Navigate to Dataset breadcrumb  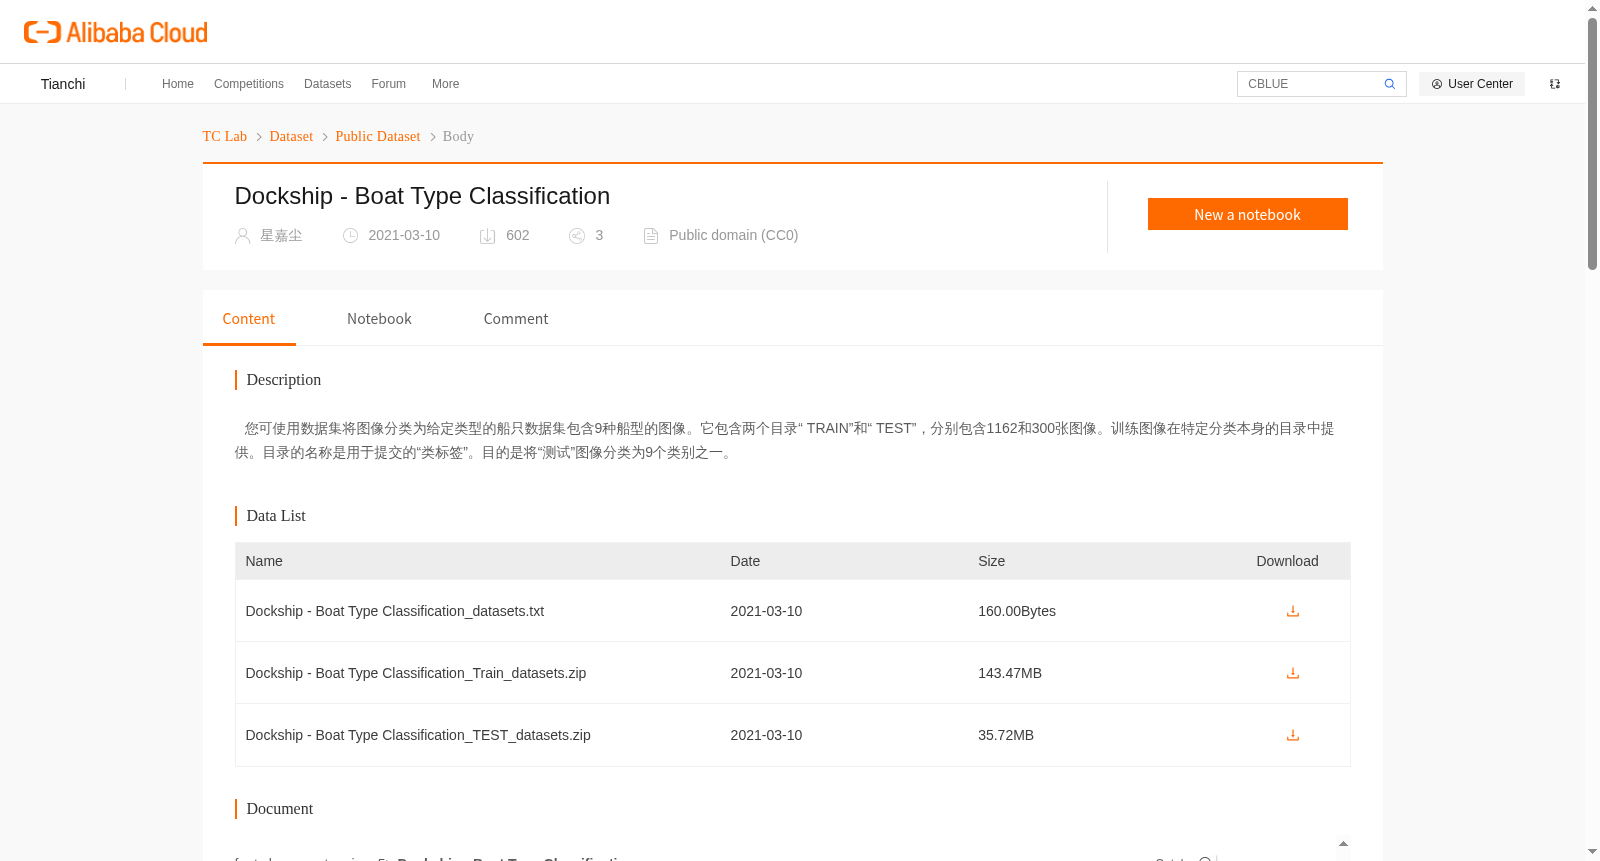(291, 136)
